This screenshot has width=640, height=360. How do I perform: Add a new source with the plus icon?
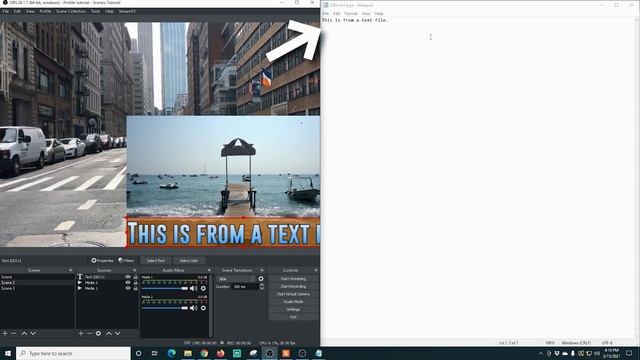coord(81,333)
